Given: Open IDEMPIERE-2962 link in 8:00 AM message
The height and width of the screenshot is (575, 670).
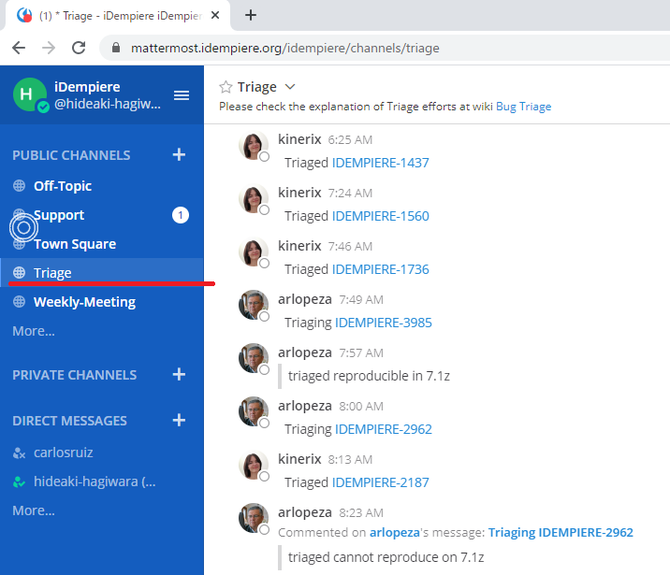Looking at the screenshot, I should coord(383,429).
